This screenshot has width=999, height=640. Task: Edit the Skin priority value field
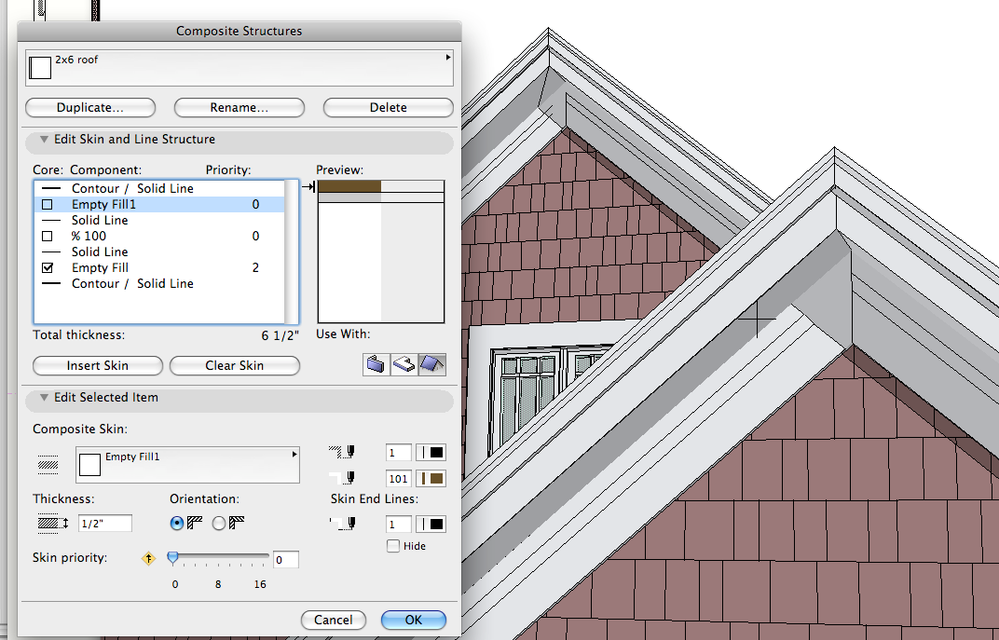click(285, 560)
